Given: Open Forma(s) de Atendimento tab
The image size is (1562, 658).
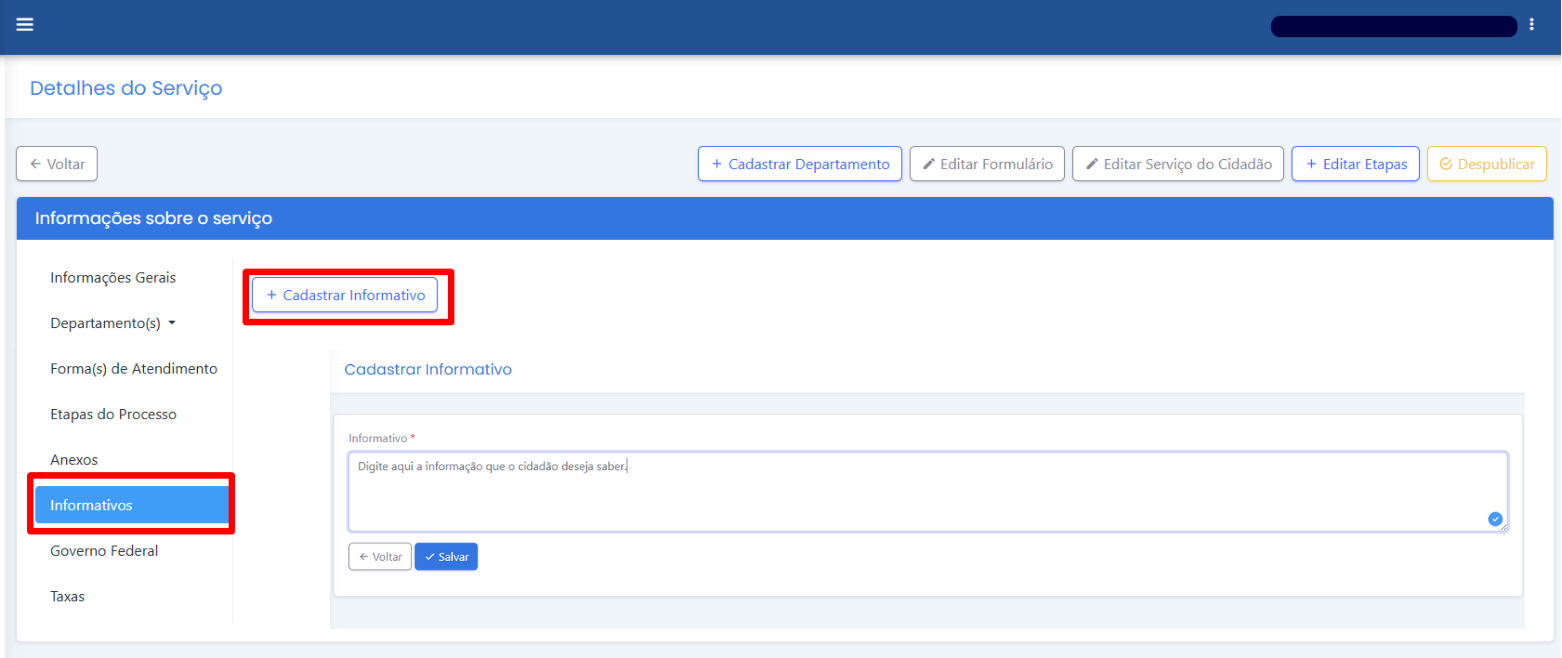Looking at the screenshot, I should click(133, 368).
